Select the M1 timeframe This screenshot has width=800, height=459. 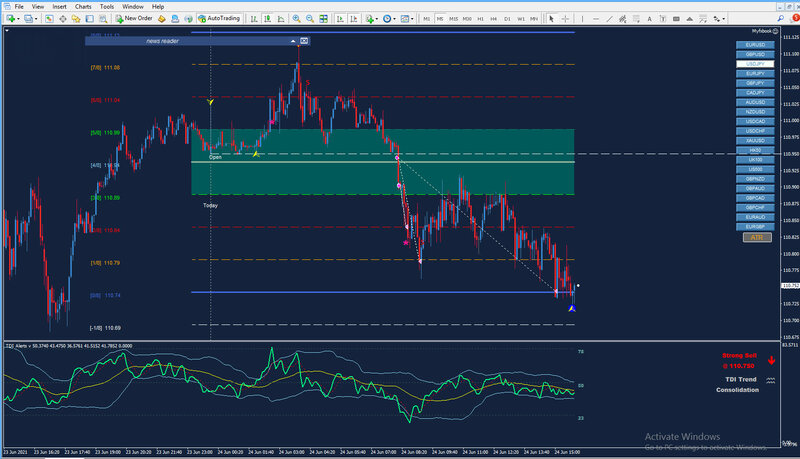[x=427, y=19]
